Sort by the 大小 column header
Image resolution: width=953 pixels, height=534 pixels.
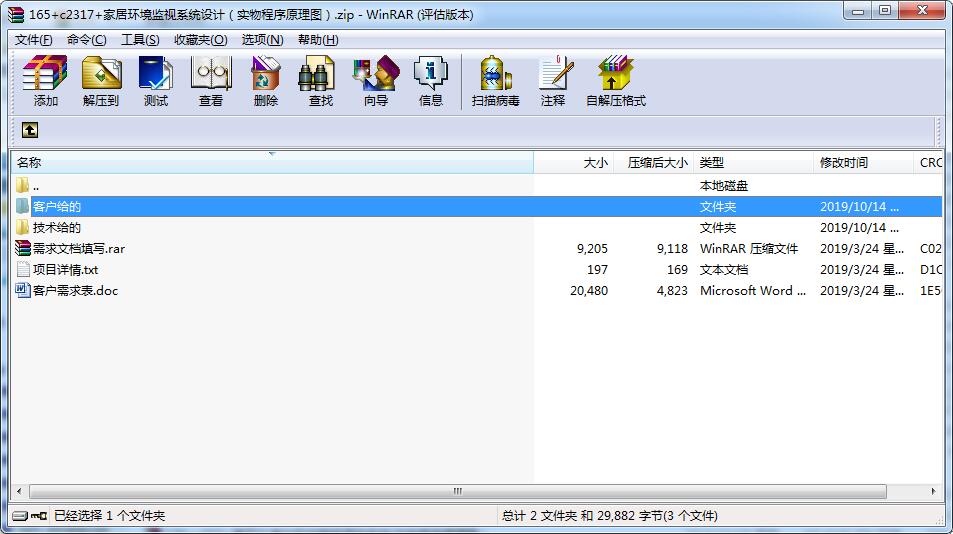click(574, 163)
